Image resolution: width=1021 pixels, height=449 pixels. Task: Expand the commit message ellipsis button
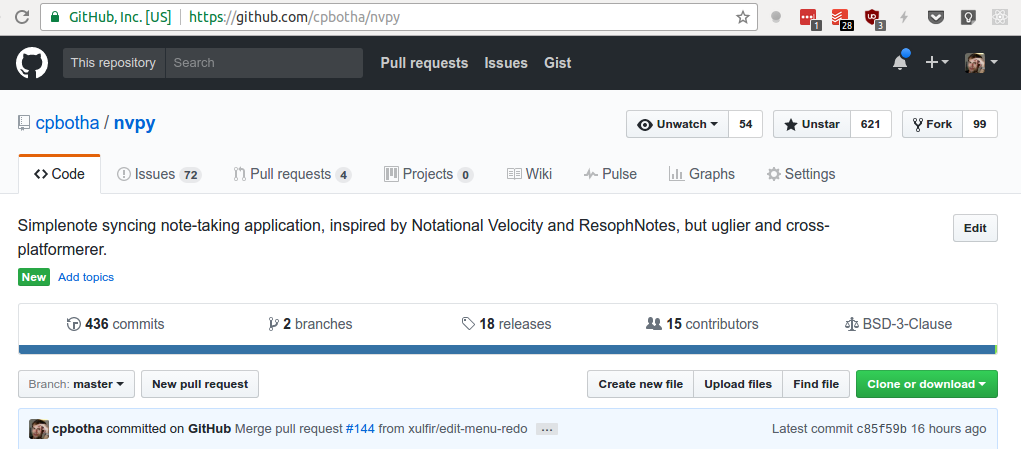(x=547, y=429)
